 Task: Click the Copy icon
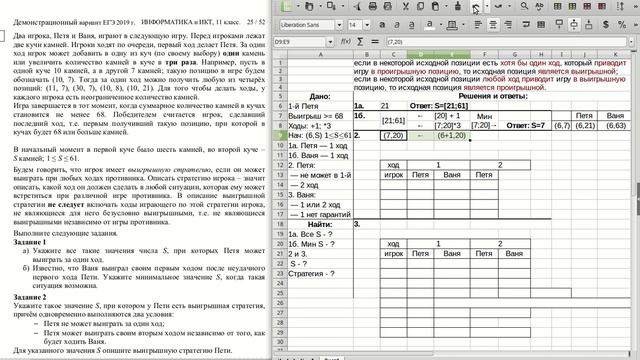click(x=420, y=6)
